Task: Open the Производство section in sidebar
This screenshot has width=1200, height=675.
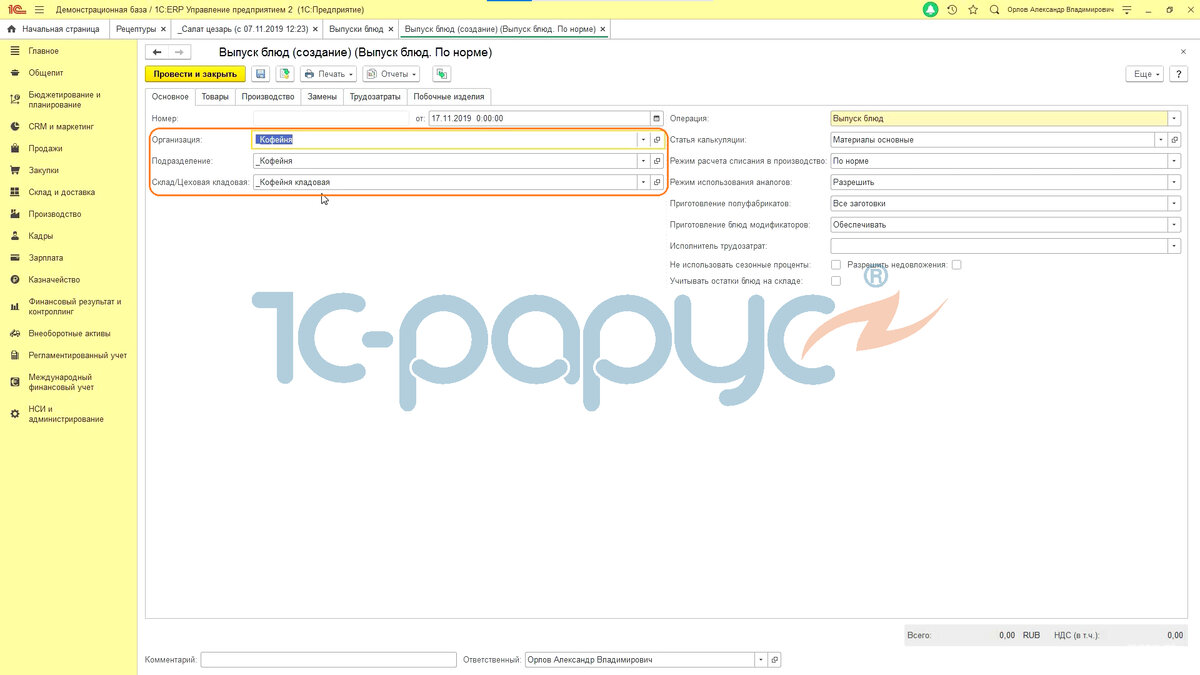Action: pos(54,214)
